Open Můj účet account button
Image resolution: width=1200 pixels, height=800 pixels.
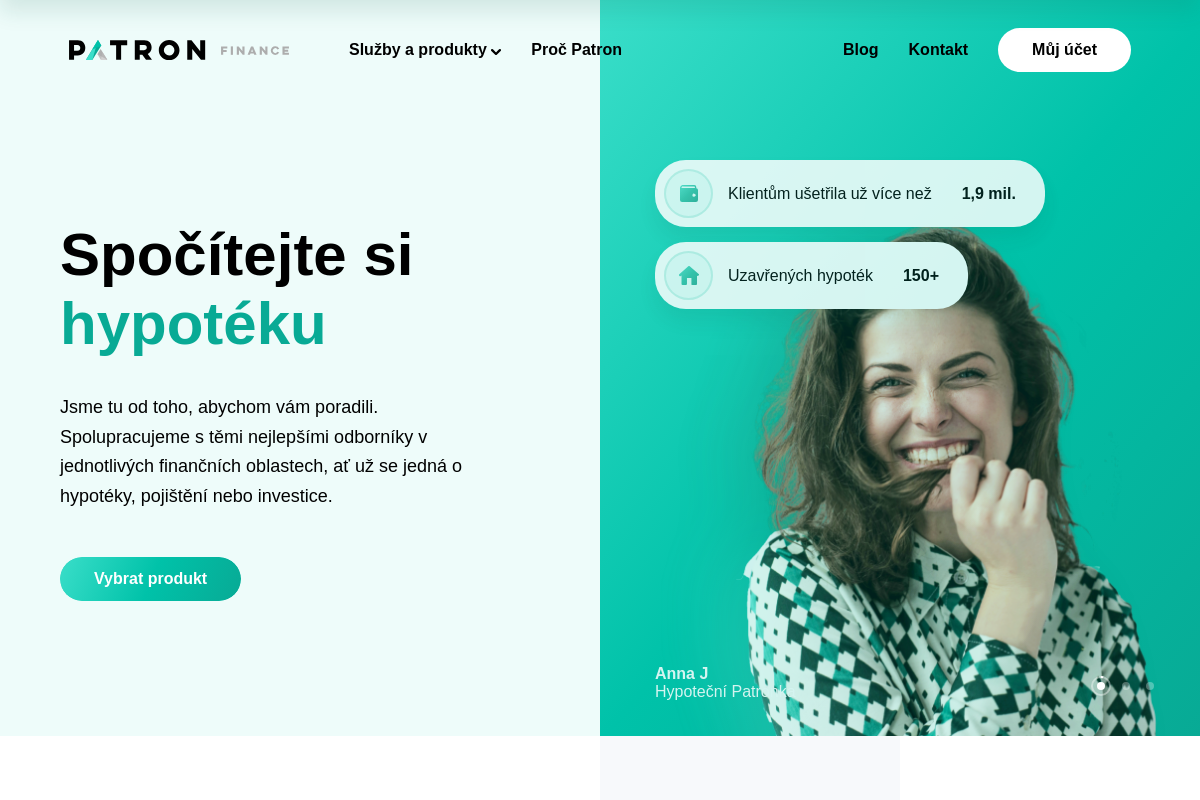click(1064, 50)
